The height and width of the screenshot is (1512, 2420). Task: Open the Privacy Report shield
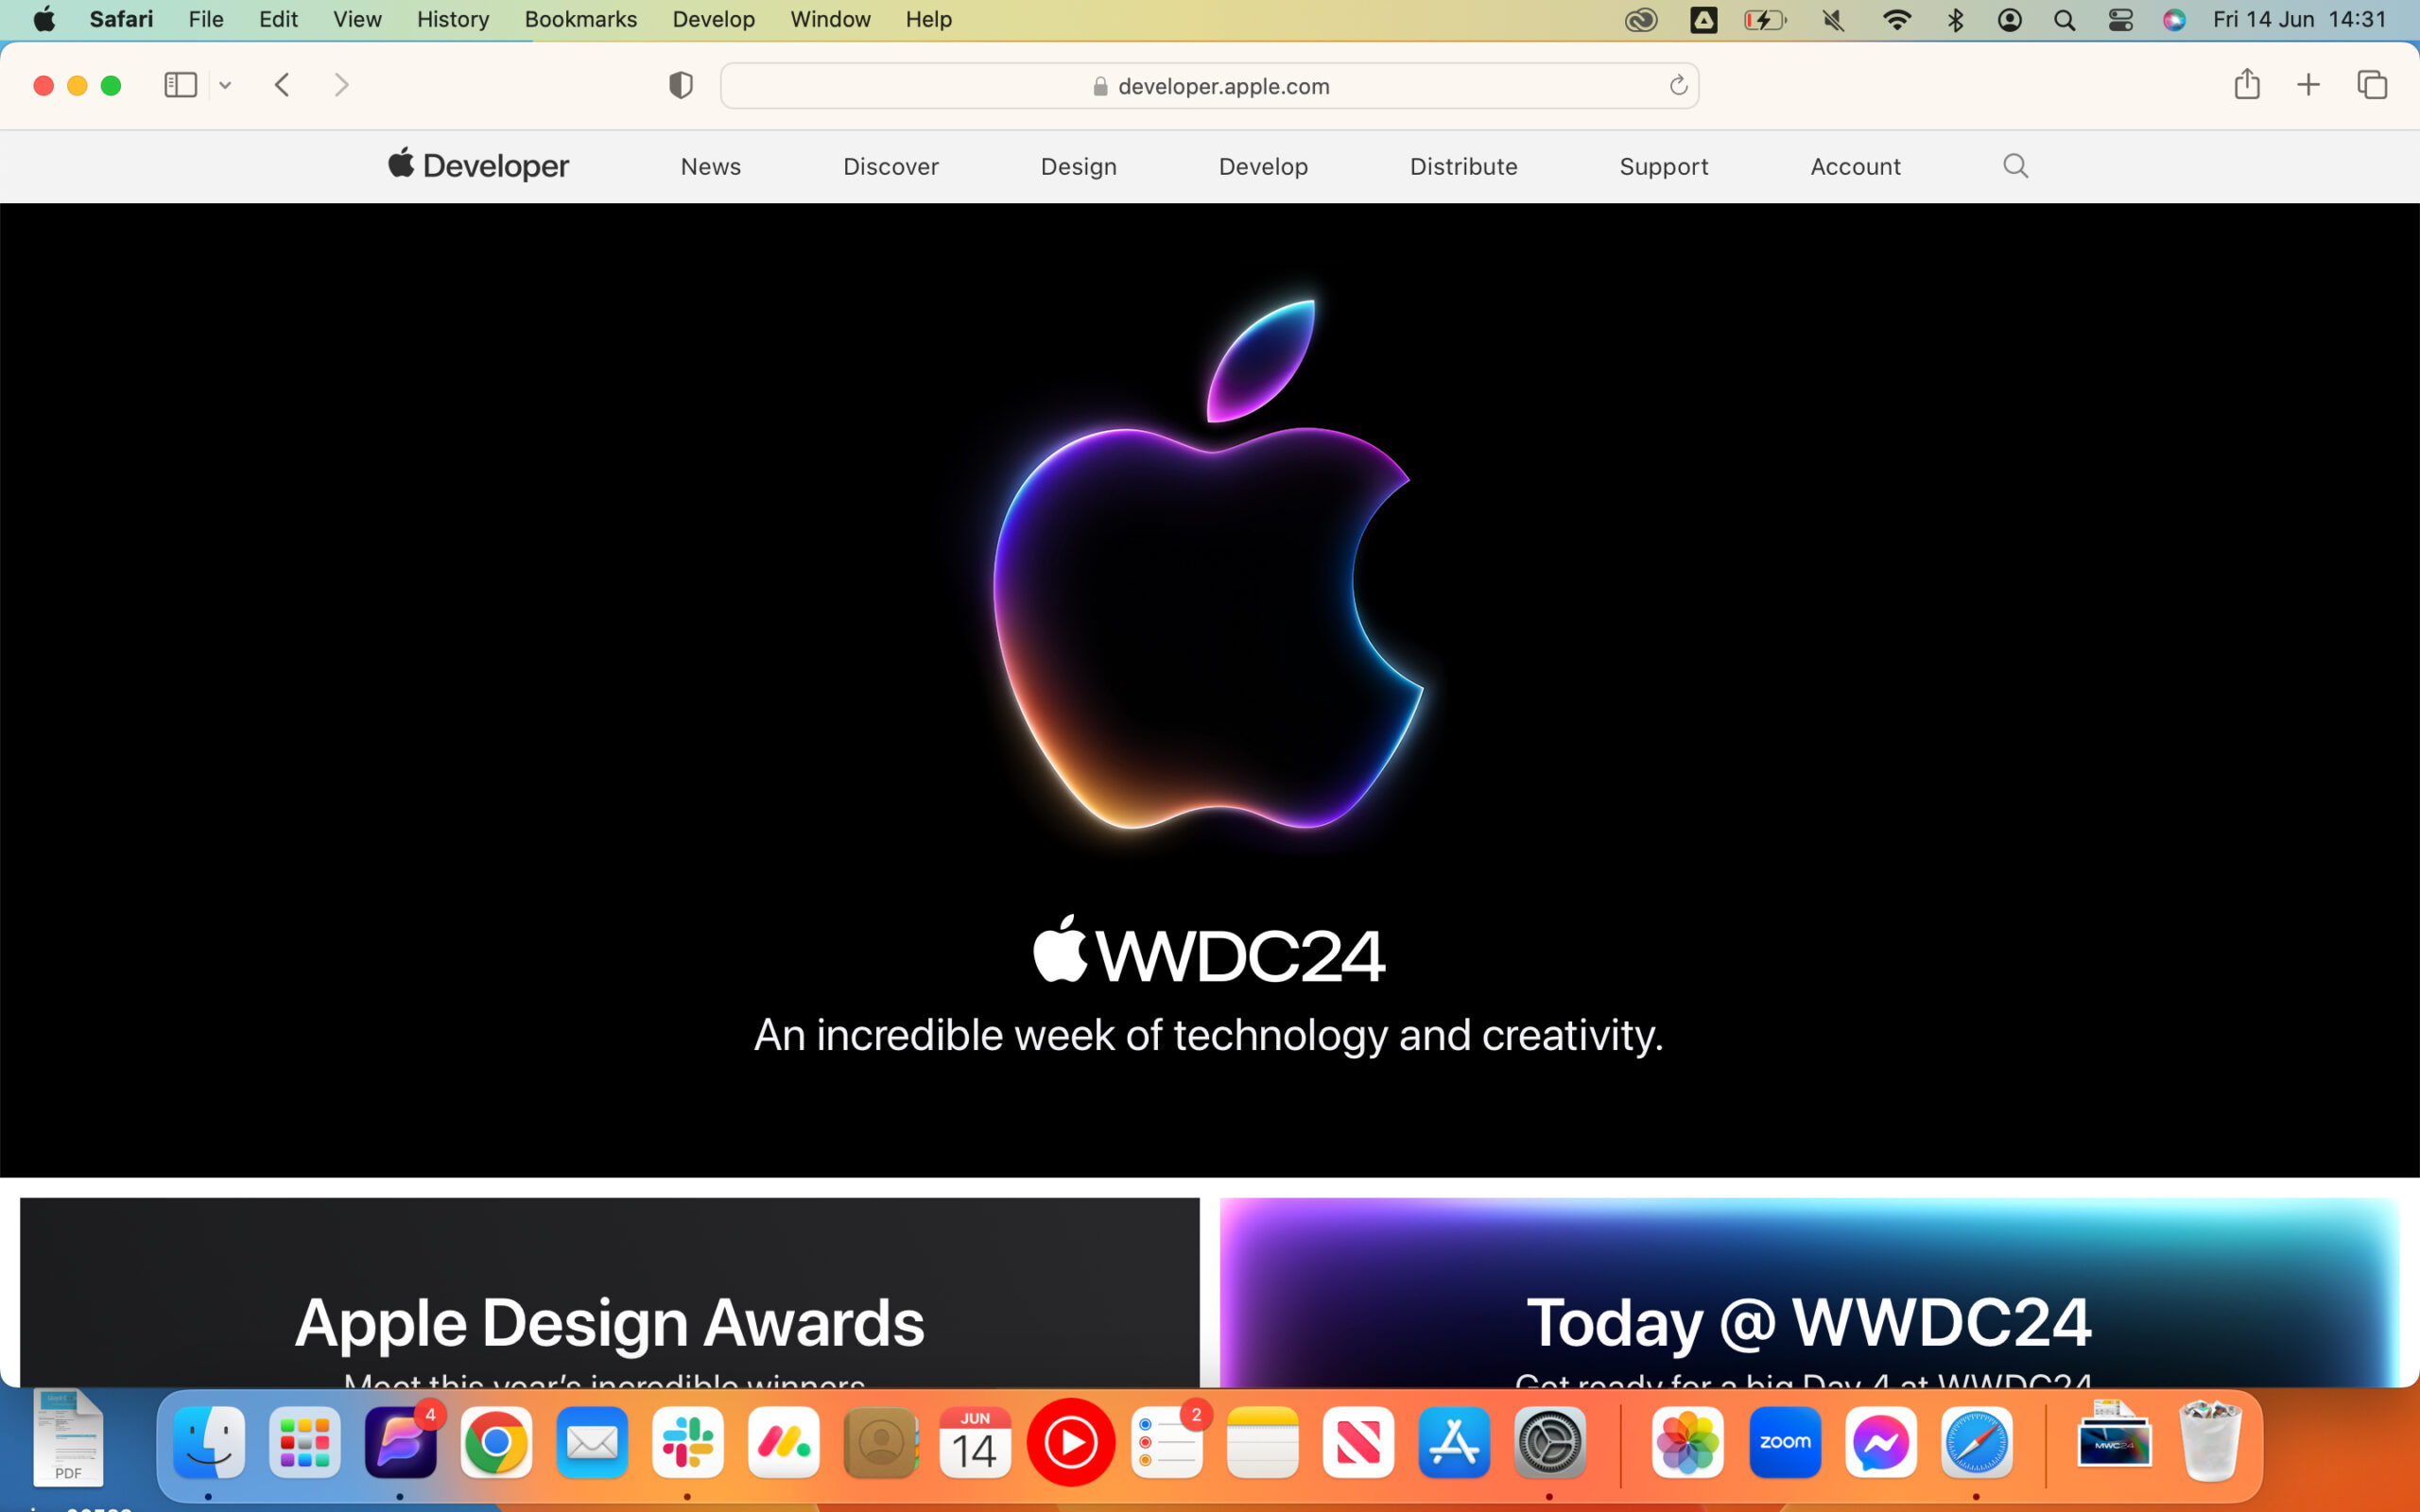(x=680, y=84)
